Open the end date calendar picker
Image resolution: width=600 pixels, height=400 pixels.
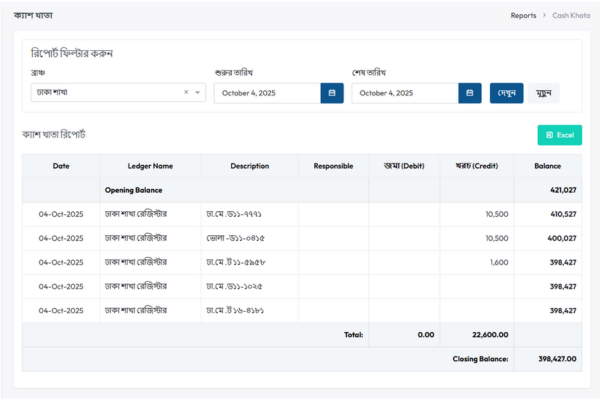470,93
